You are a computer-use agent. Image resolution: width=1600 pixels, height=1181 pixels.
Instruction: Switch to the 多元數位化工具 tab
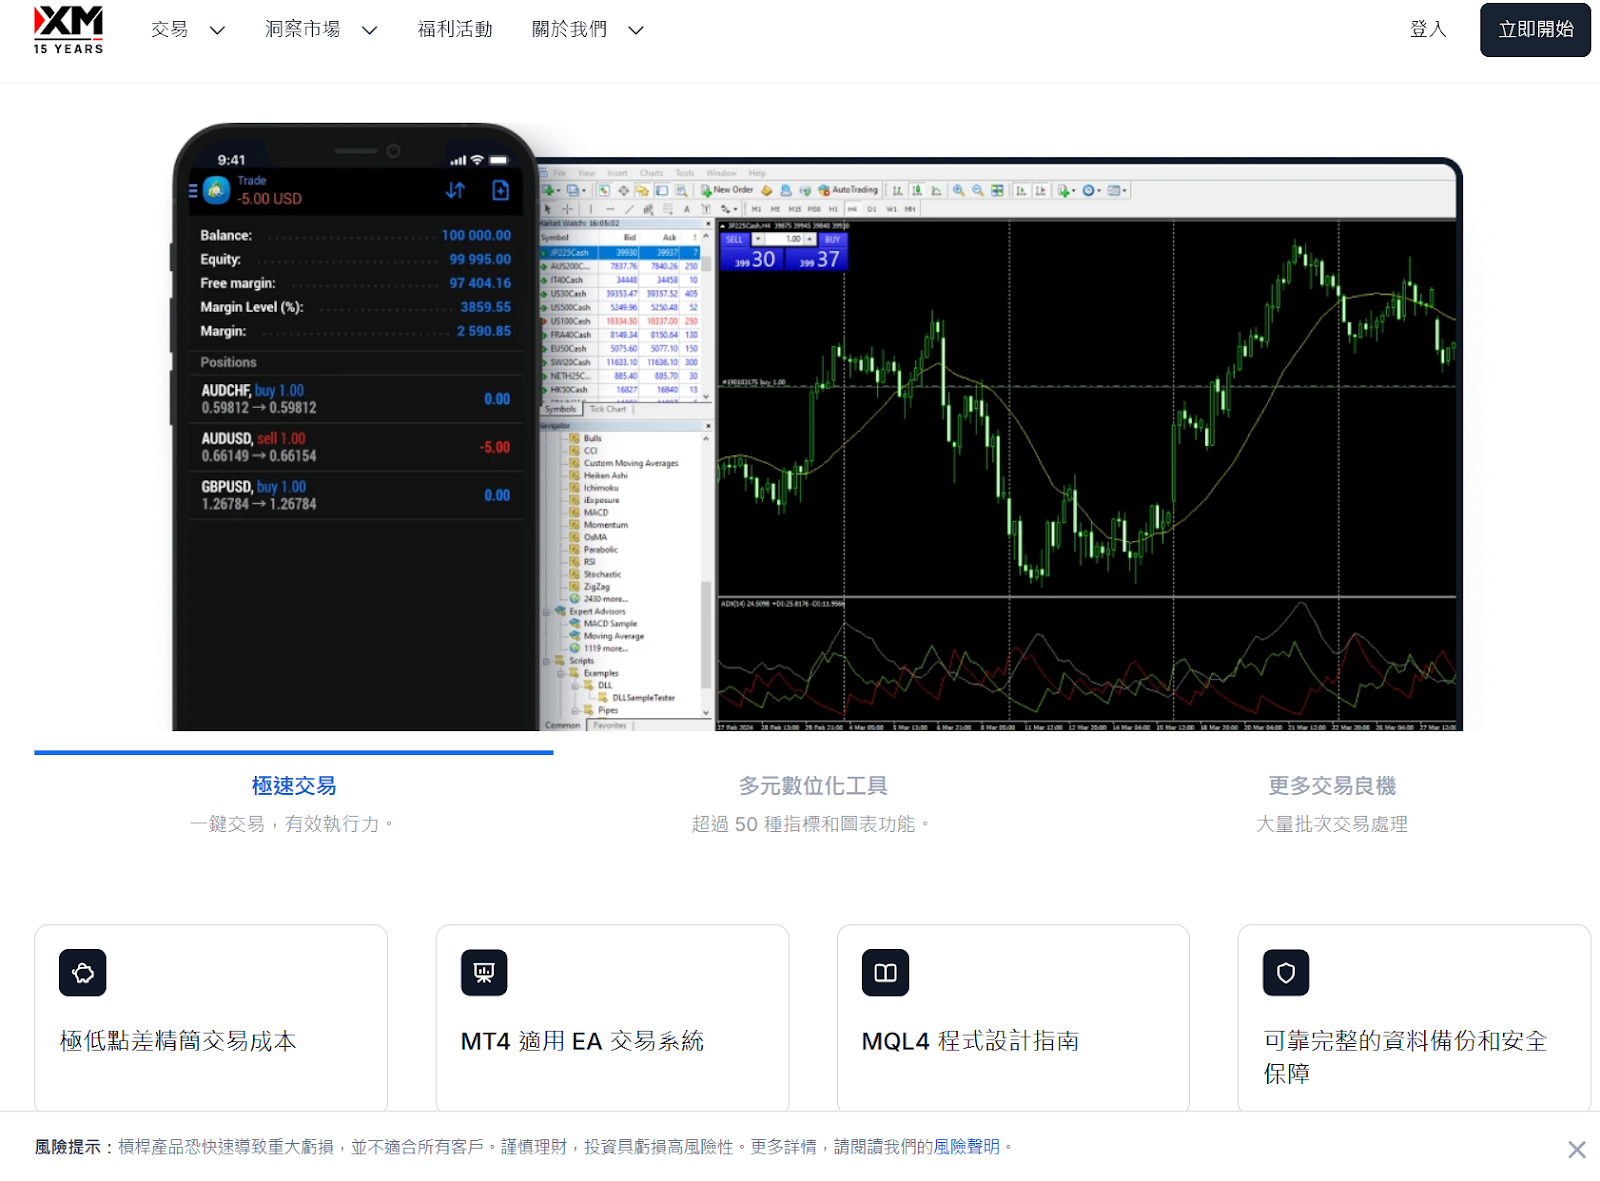(813, 786)
